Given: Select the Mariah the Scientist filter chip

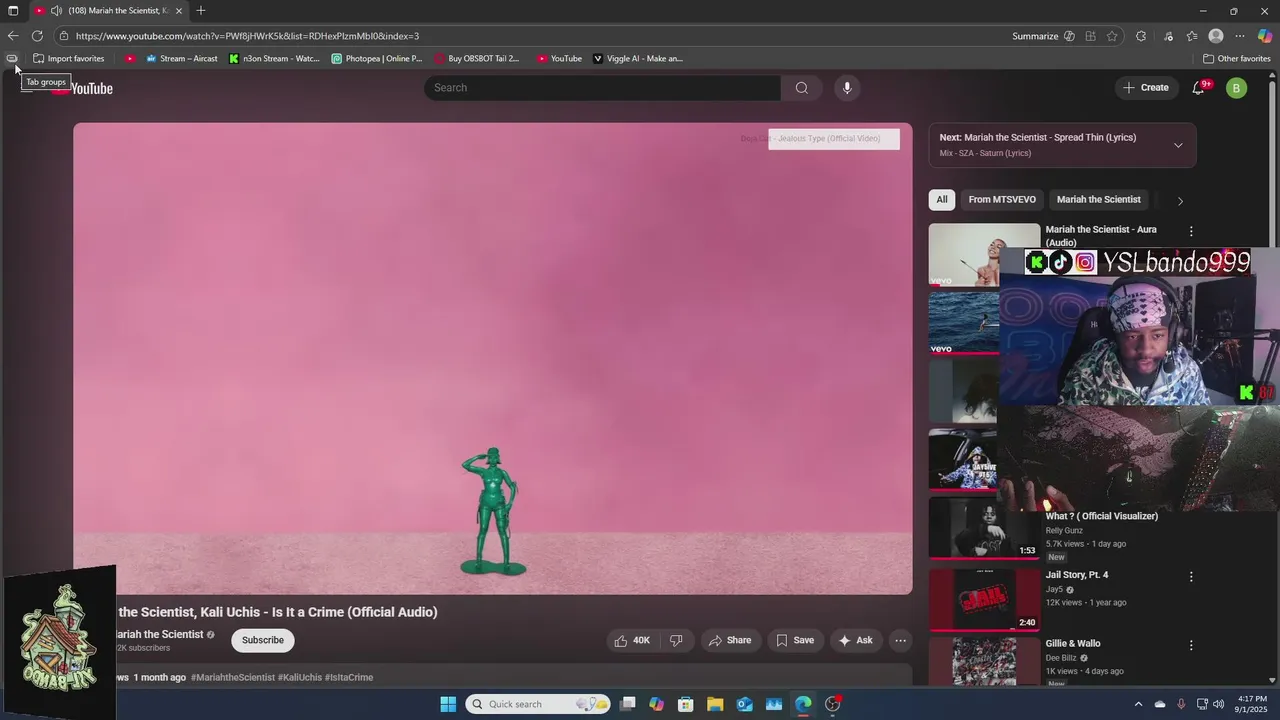Looking at the screenshot, I should [1098, 200].
